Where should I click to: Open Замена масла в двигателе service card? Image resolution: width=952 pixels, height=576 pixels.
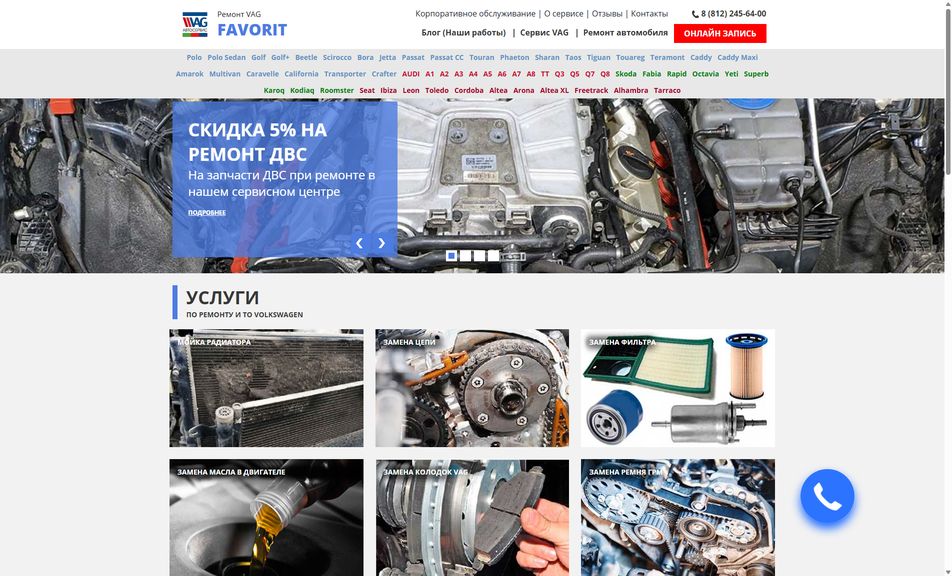tap(267, 517)
